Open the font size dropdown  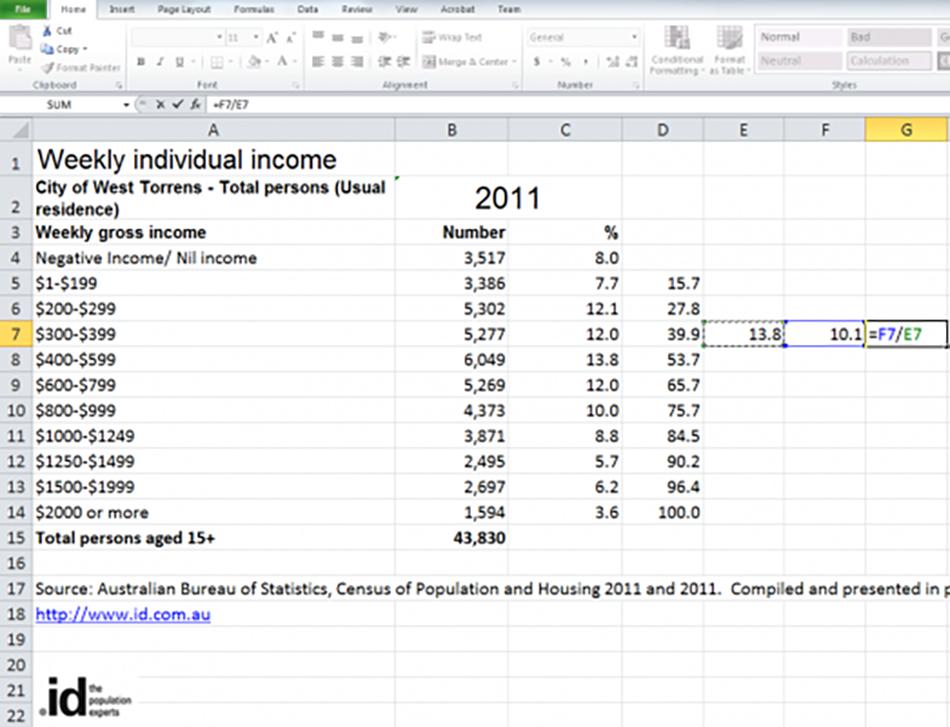click(256, 38)
